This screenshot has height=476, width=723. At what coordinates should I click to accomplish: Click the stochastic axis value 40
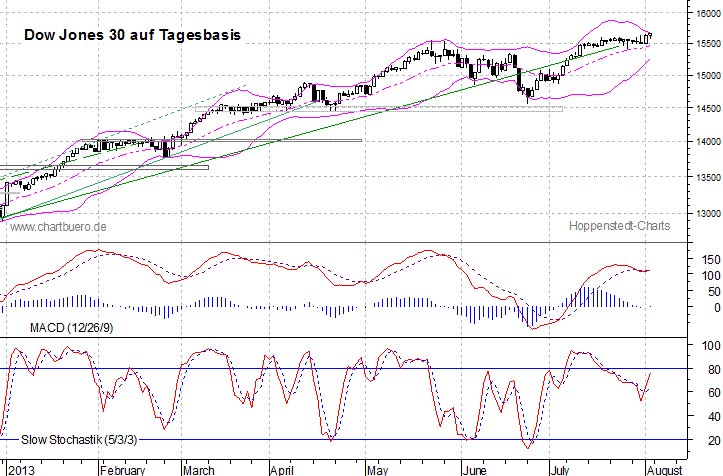[x=714, y=417]
